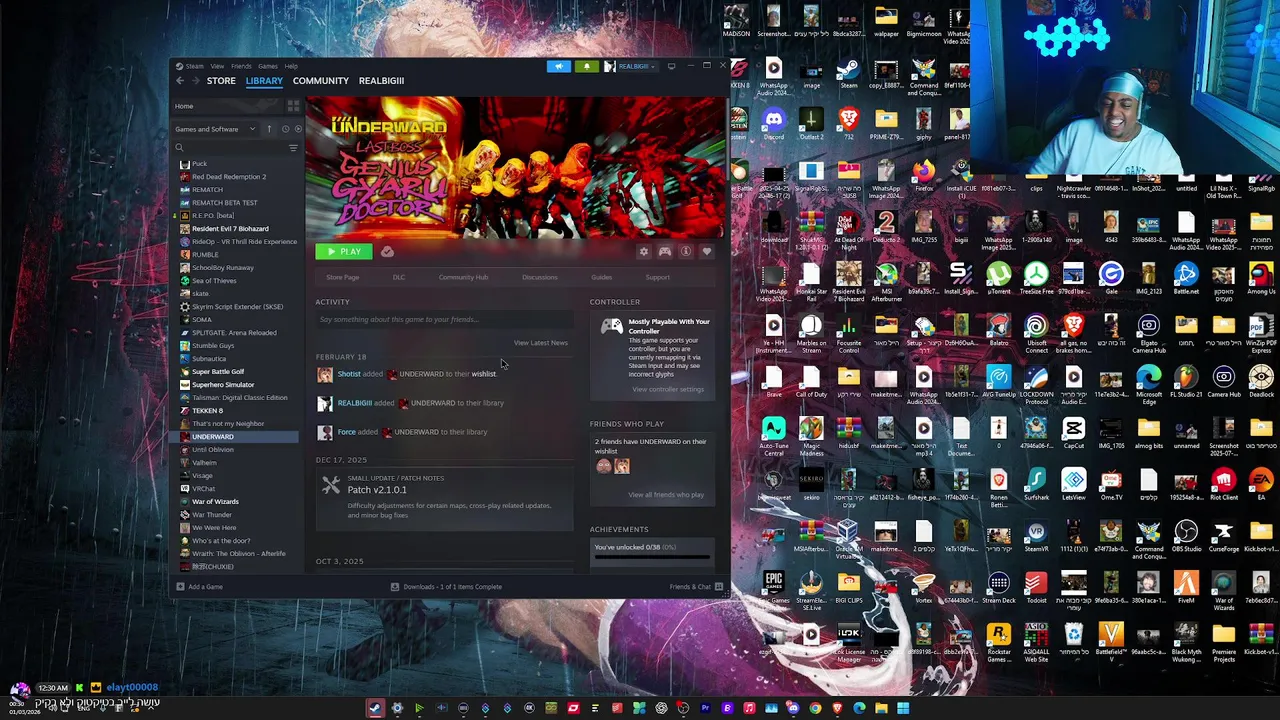The height and width of the screenshot is (720, 1280).
Task: Open the Discussions tab
Action: tap(539, 278)
